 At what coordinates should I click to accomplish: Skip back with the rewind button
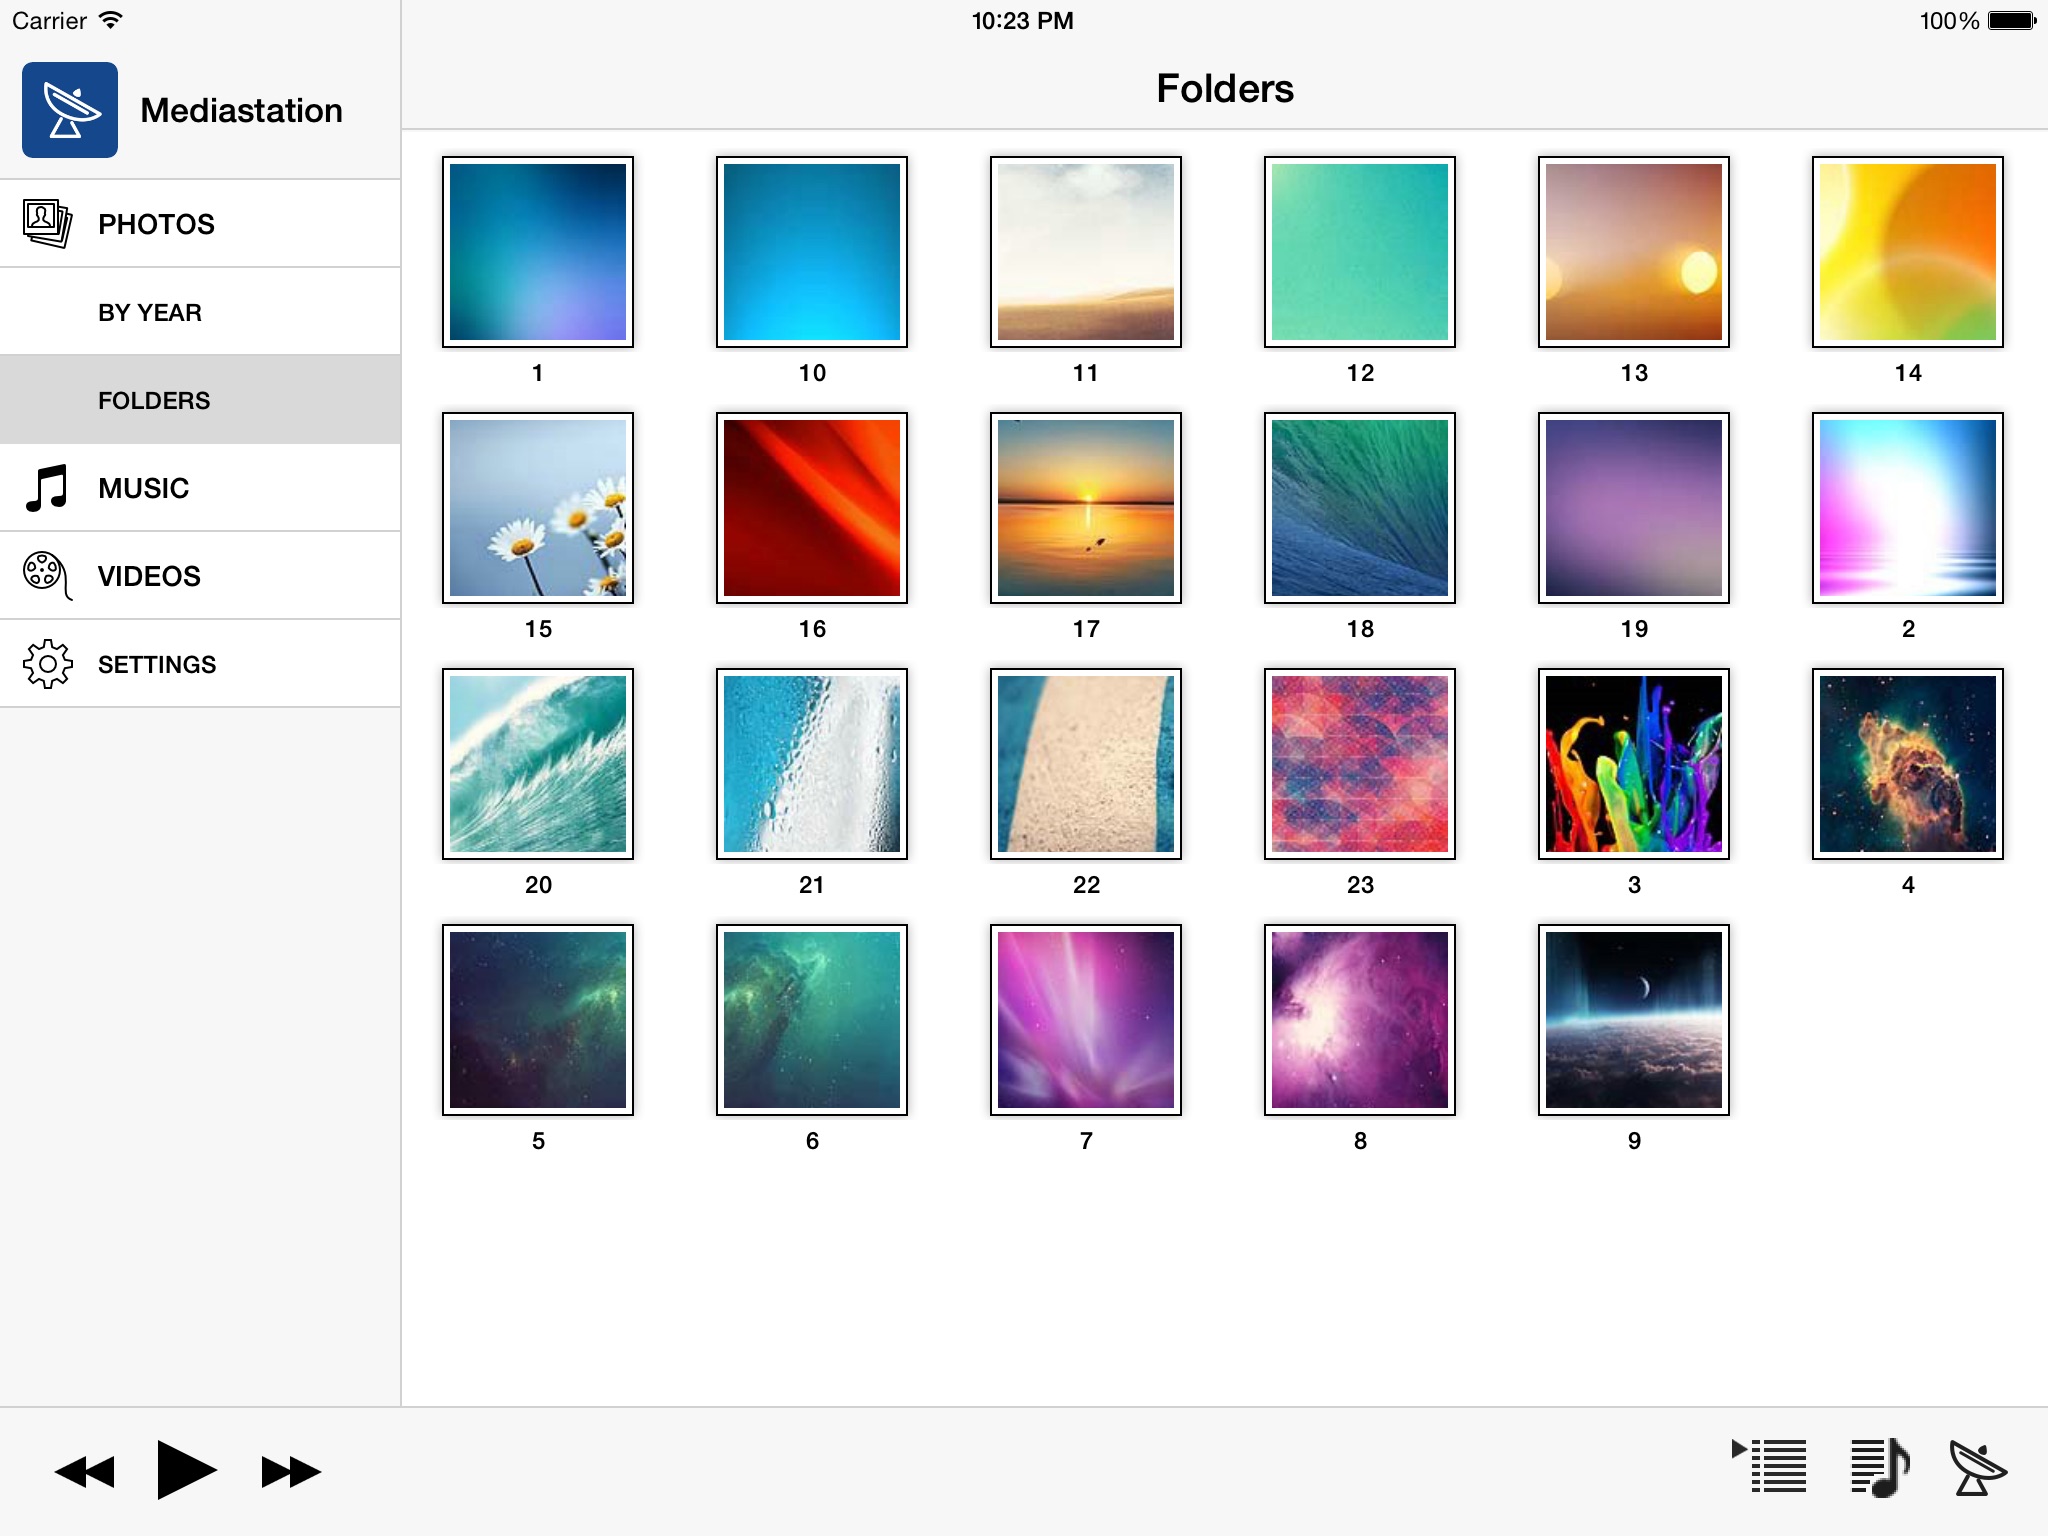coord(85,1471)
